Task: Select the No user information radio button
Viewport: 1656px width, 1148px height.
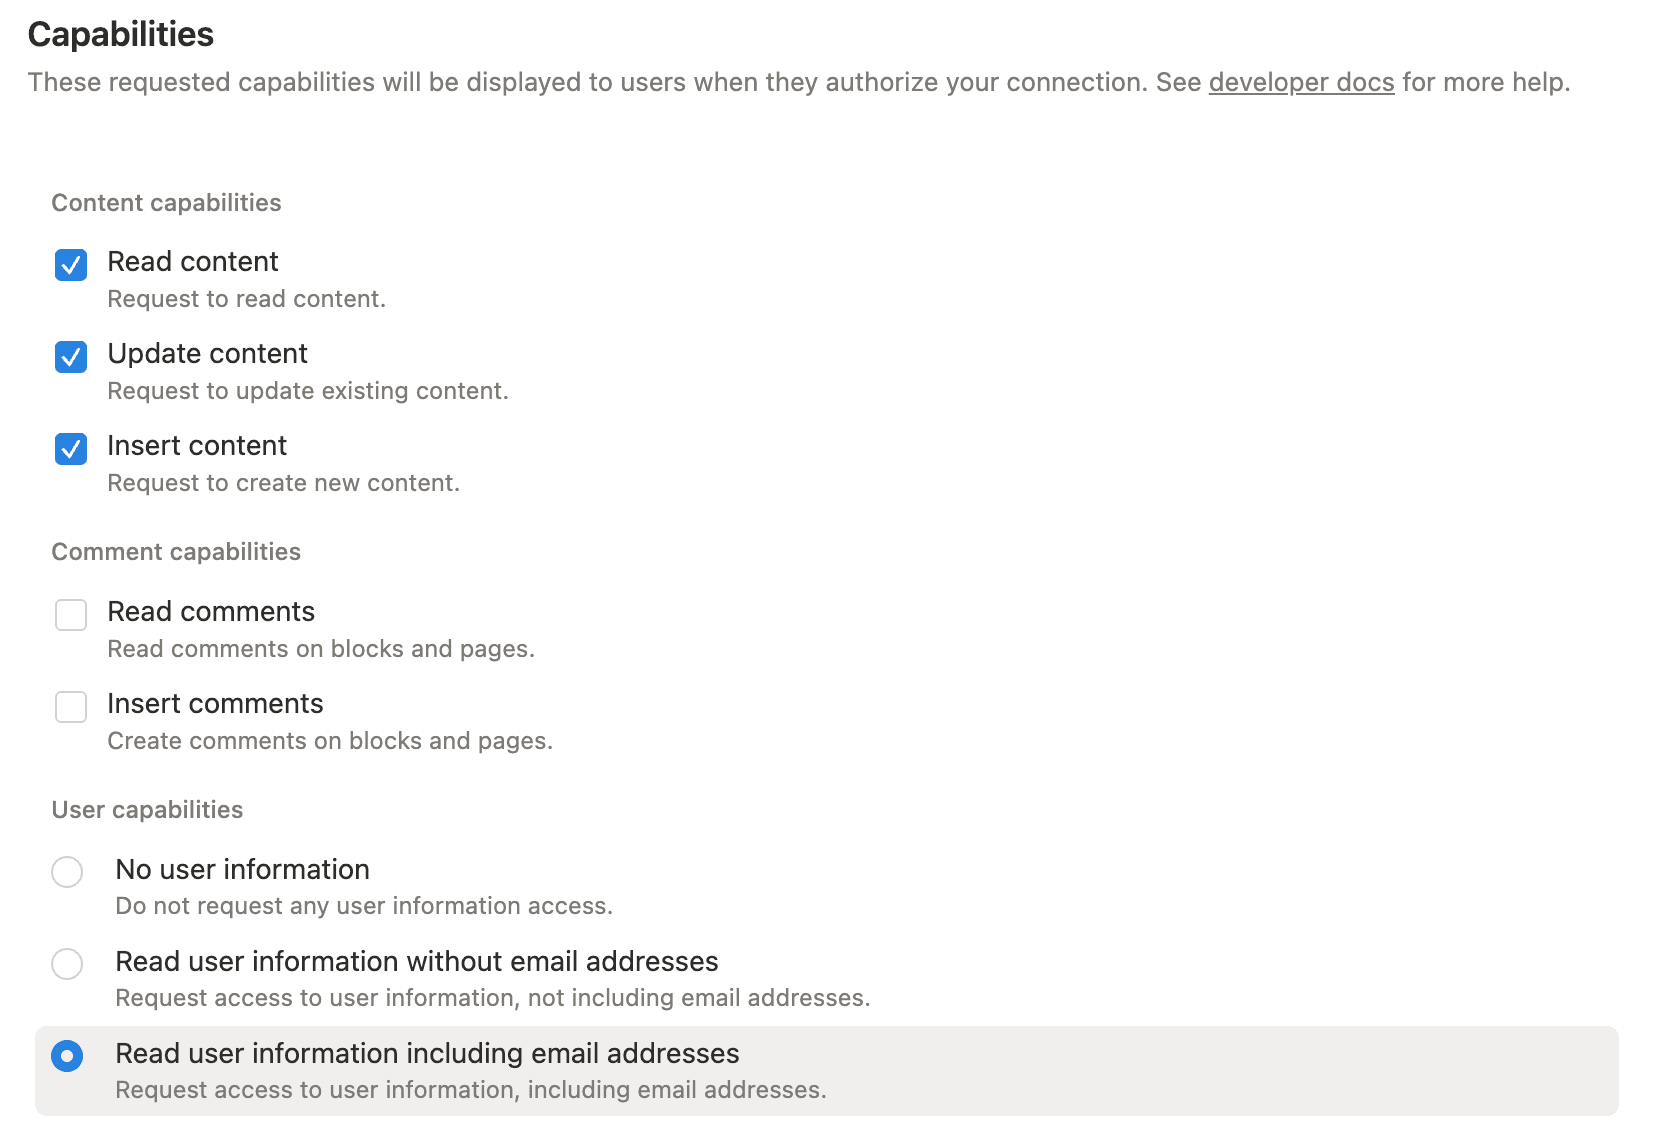Action: pyautogui.click(x=67, y=872)
